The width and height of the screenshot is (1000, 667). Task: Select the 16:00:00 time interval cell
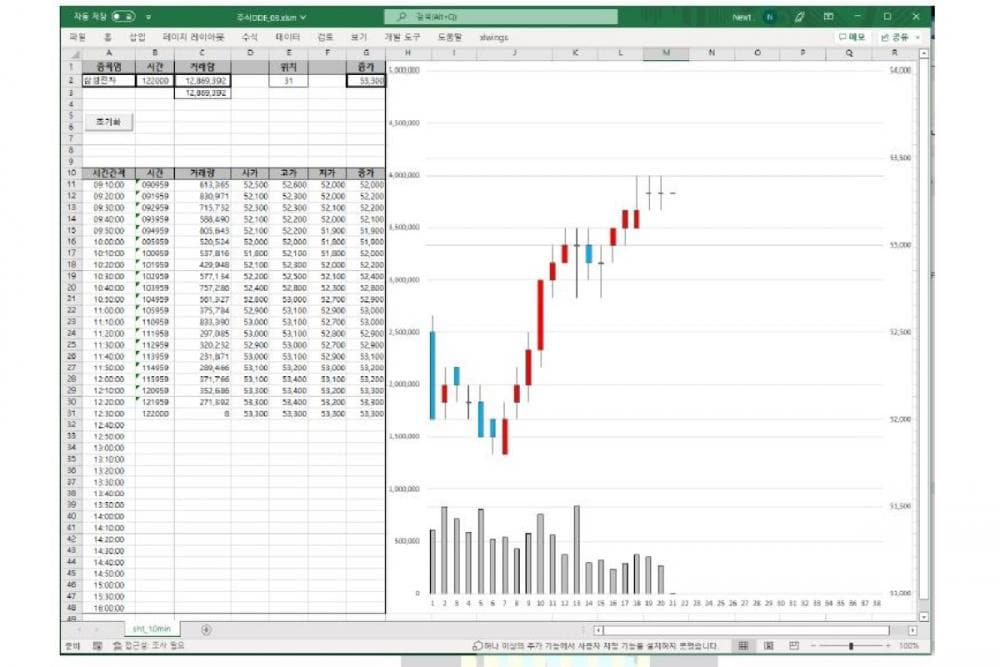[109, 608]
